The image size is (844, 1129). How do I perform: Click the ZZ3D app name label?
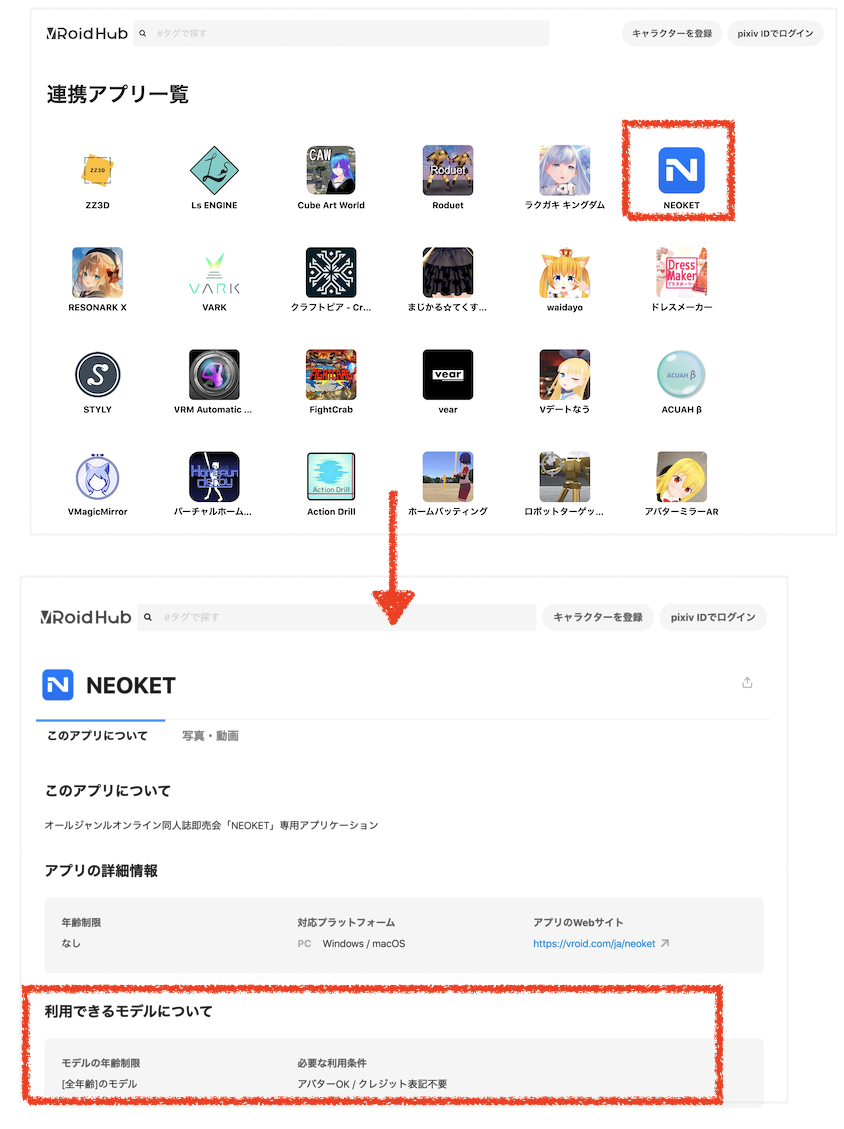click(x=97, y=205)
